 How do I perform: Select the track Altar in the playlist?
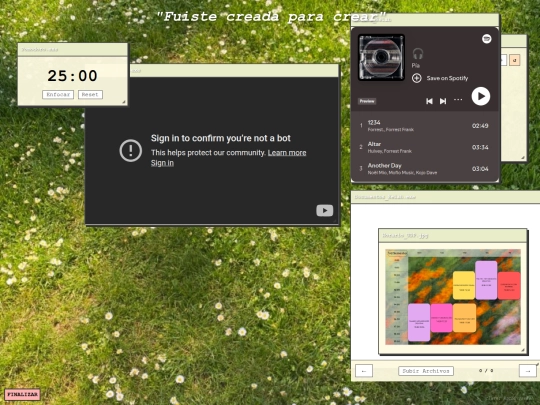coord(425,147)
